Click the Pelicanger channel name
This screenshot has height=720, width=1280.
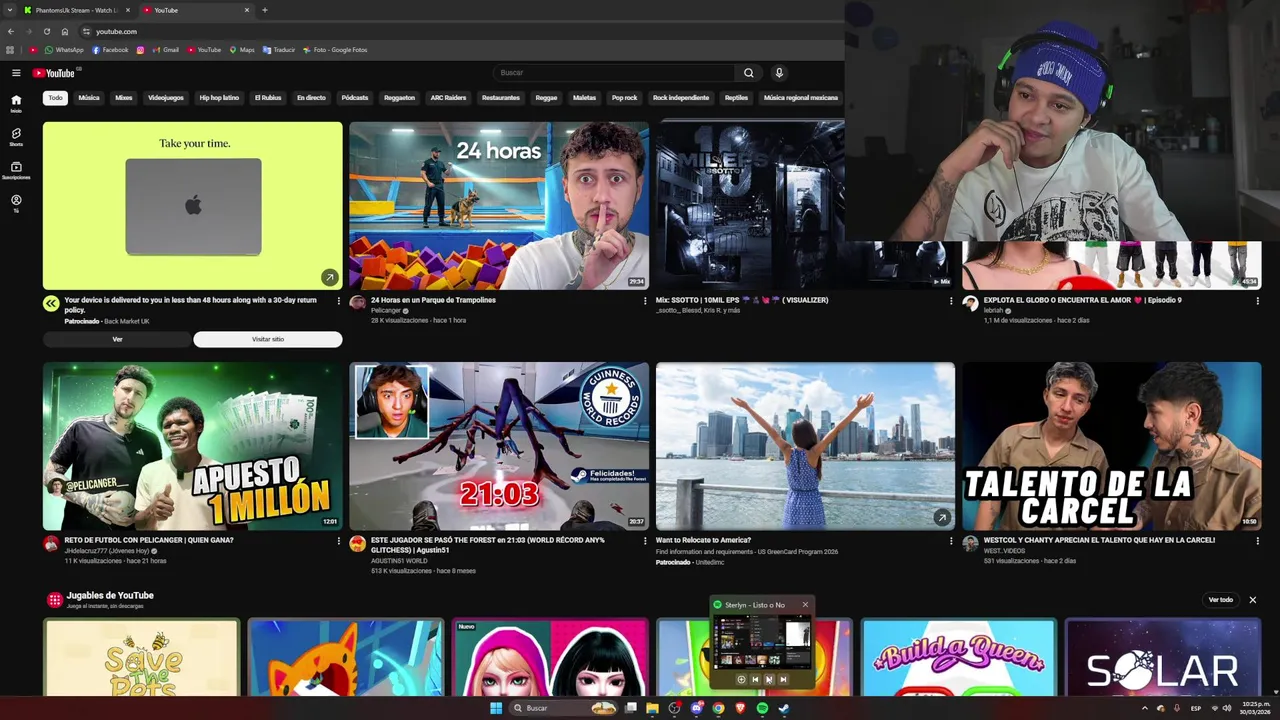[x=385, y=311]
